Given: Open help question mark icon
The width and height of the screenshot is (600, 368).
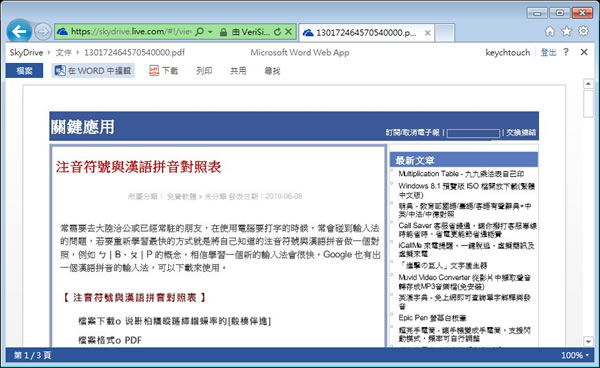Looking at the screenshot, I should click(x=566, y=52).
